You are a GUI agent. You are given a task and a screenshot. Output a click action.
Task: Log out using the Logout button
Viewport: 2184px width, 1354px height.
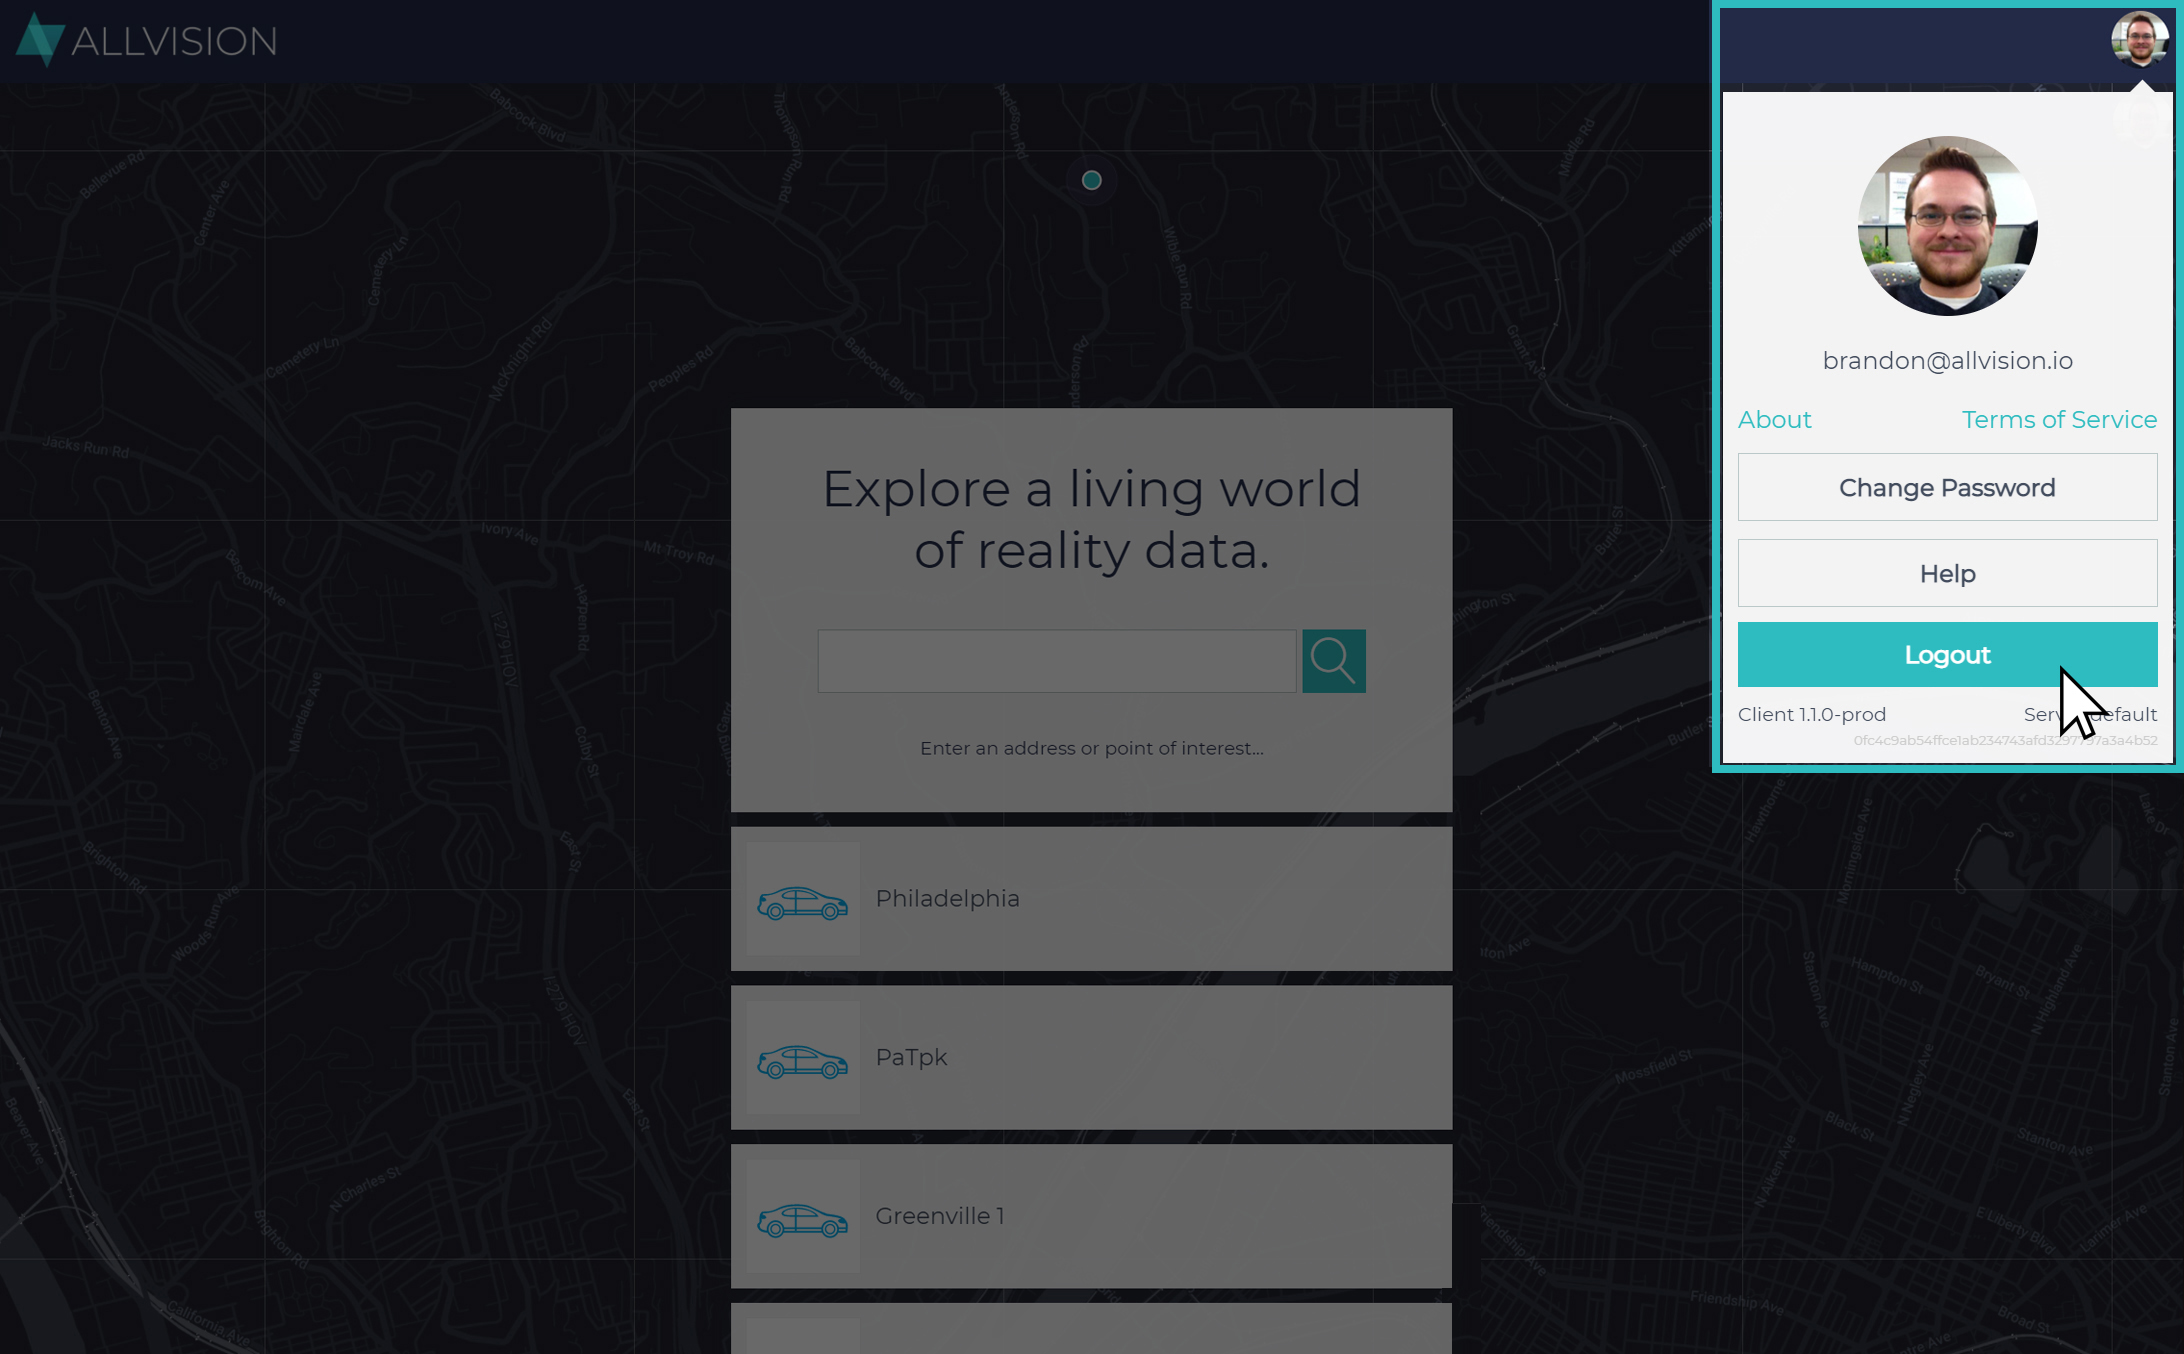point(1946,655)
